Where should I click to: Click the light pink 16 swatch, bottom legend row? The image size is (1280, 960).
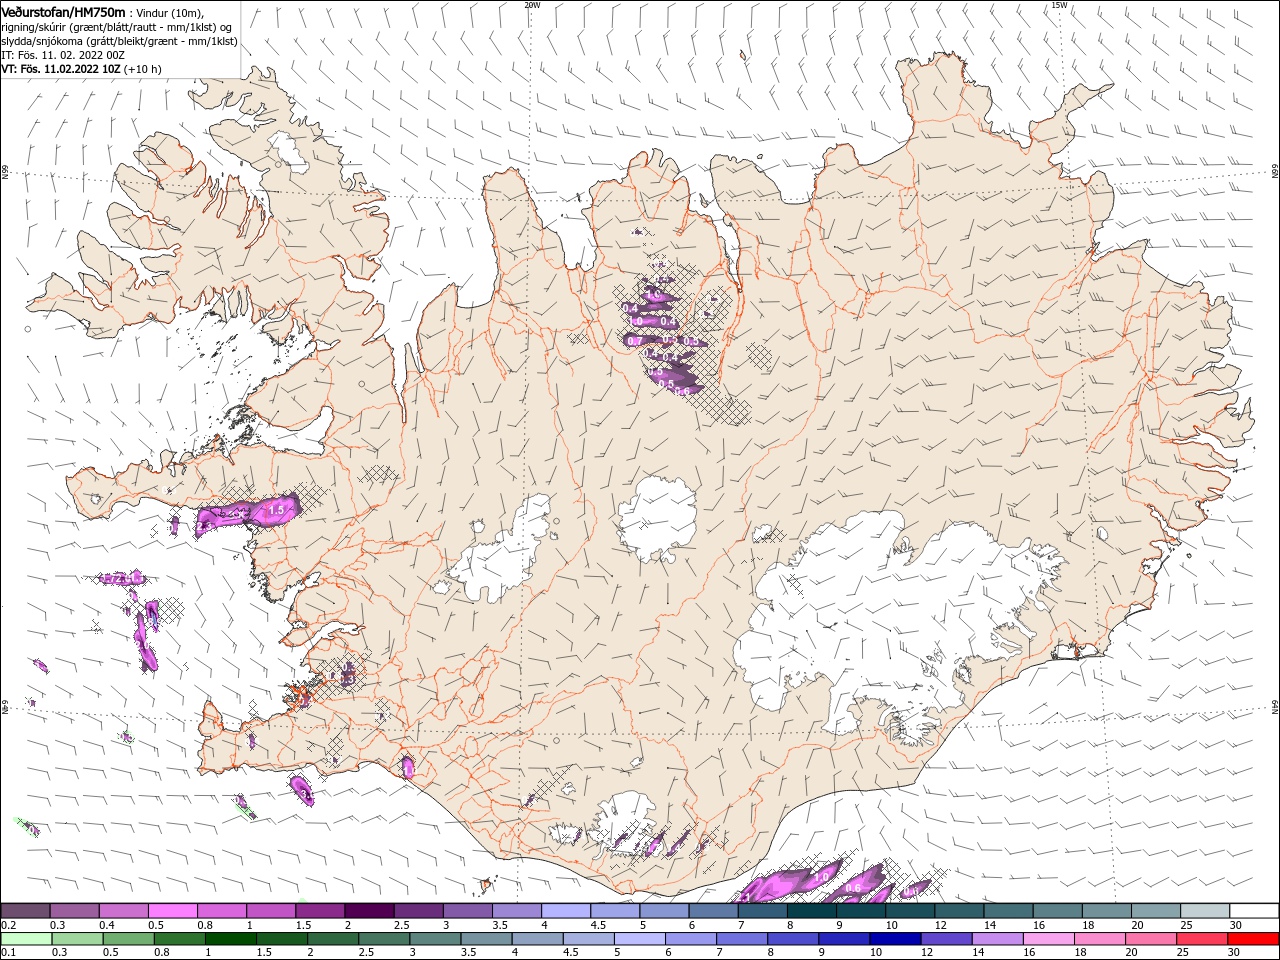pos(1048,939)
